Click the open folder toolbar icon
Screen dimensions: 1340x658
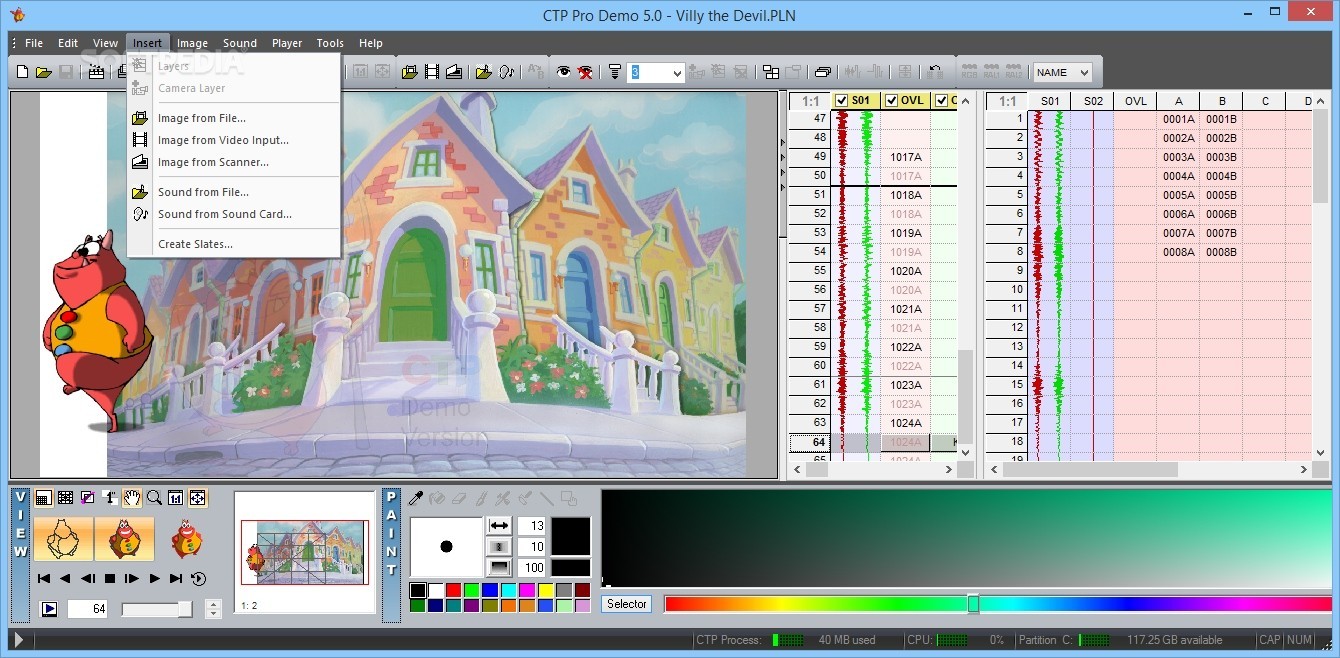coord(44,72)
